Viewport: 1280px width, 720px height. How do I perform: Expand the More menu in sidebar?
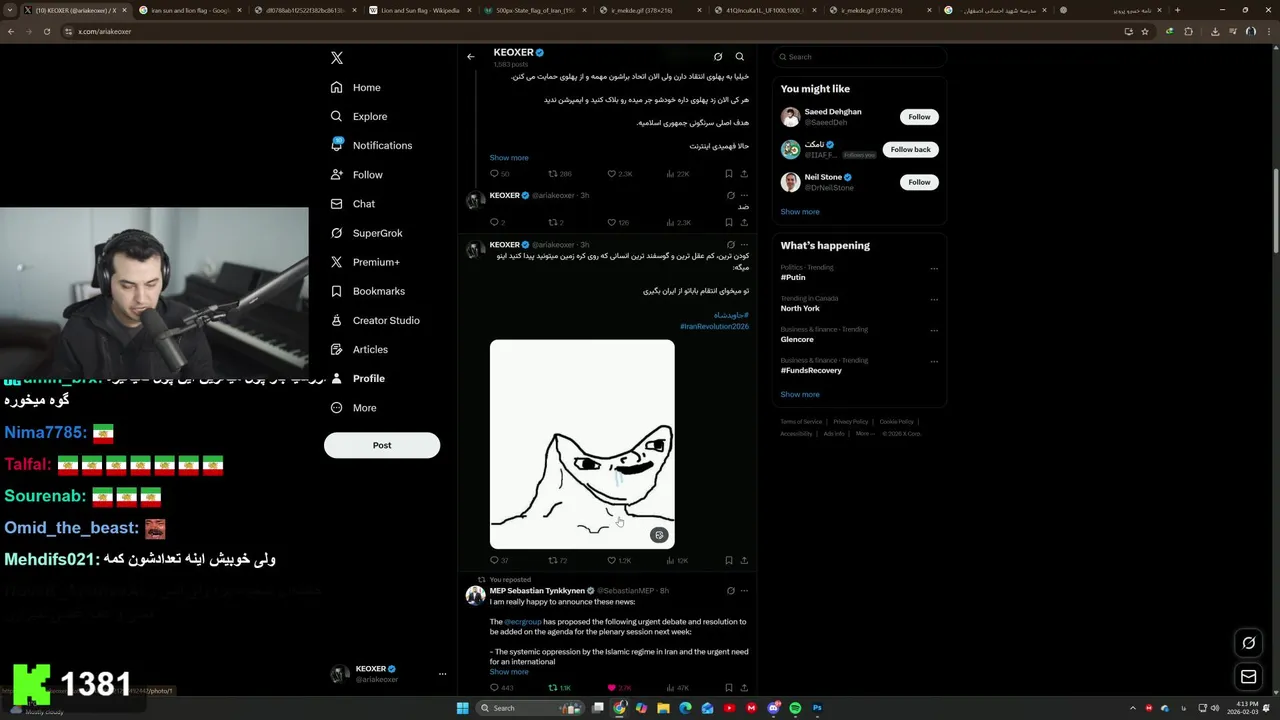pyautogui.click(x=353, y=407)
